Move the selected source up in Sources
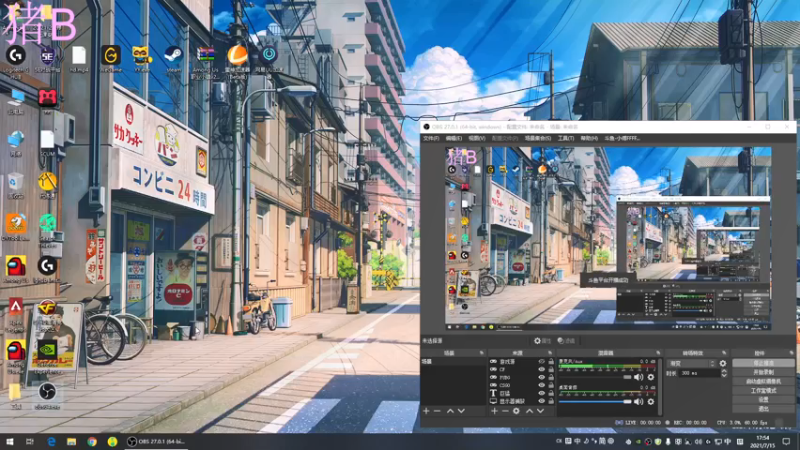The height and width of the screenshot is (450, 800). pos(530,411)
